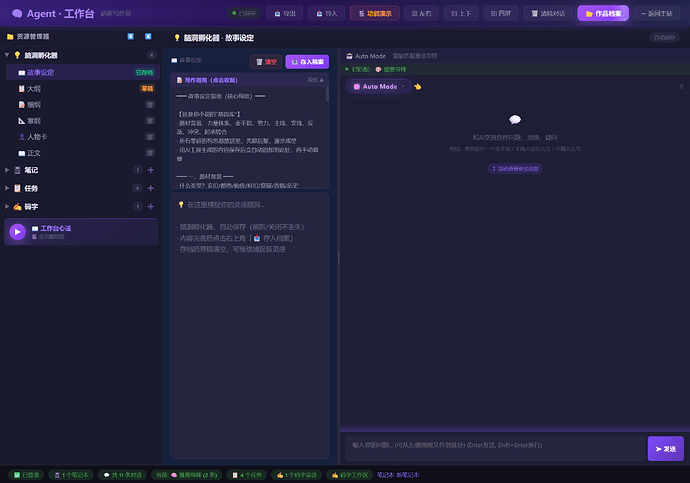Viewport: 690px width, 483px height.
Task: Click the 章纲 ruler icon
Action: pyautogui.click(x=22, y=121)
